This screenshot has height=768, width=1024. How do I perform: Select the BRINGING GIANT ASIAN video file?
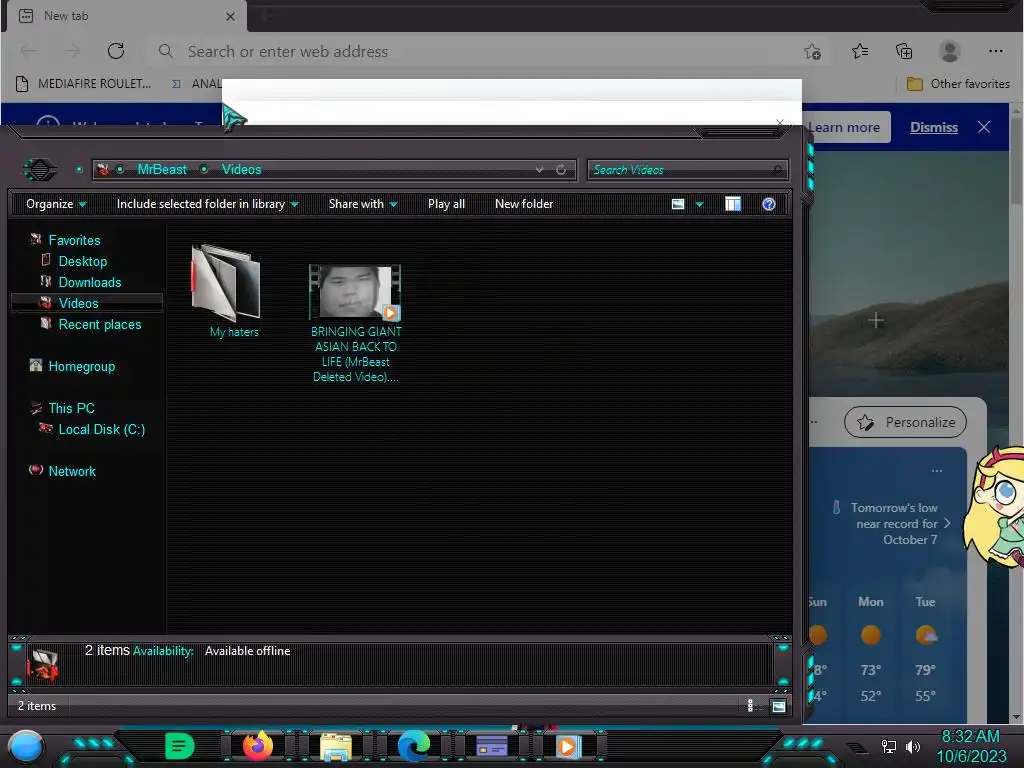pyautogui.click(x=356, y=323)
